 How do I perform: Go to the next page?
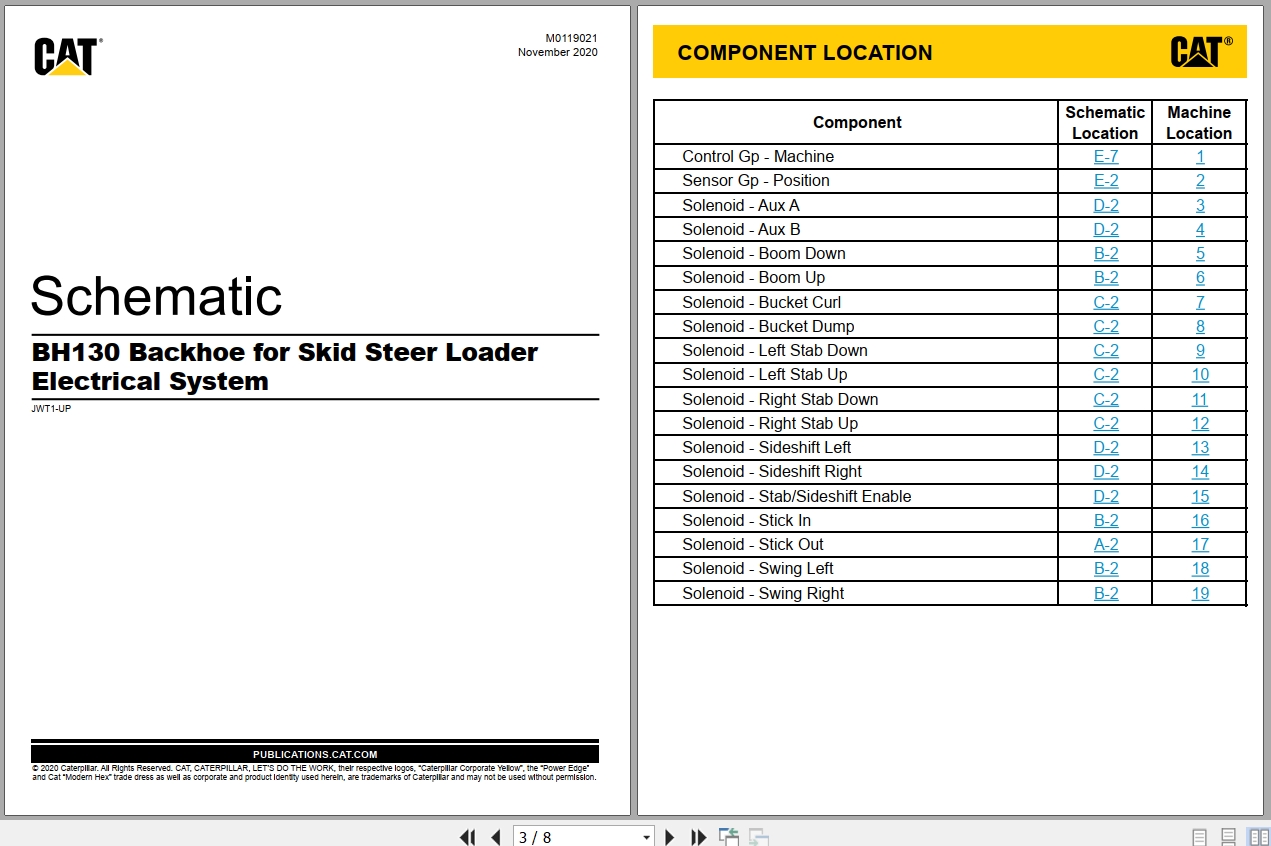pyautogui.click(x=670, y=837)
